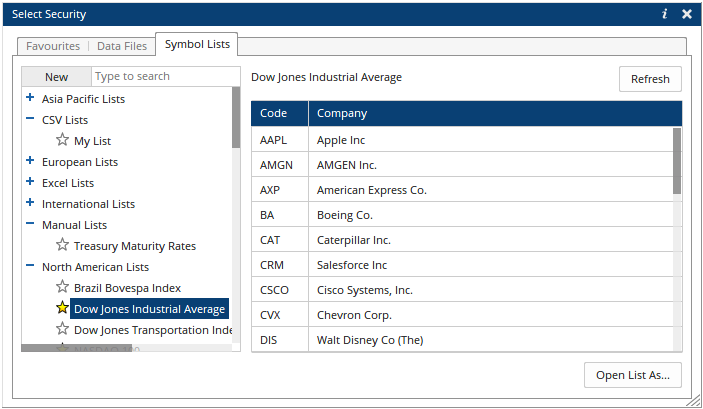Sort by the Company column header
703x409 pixels.
[x=495, y=113]
